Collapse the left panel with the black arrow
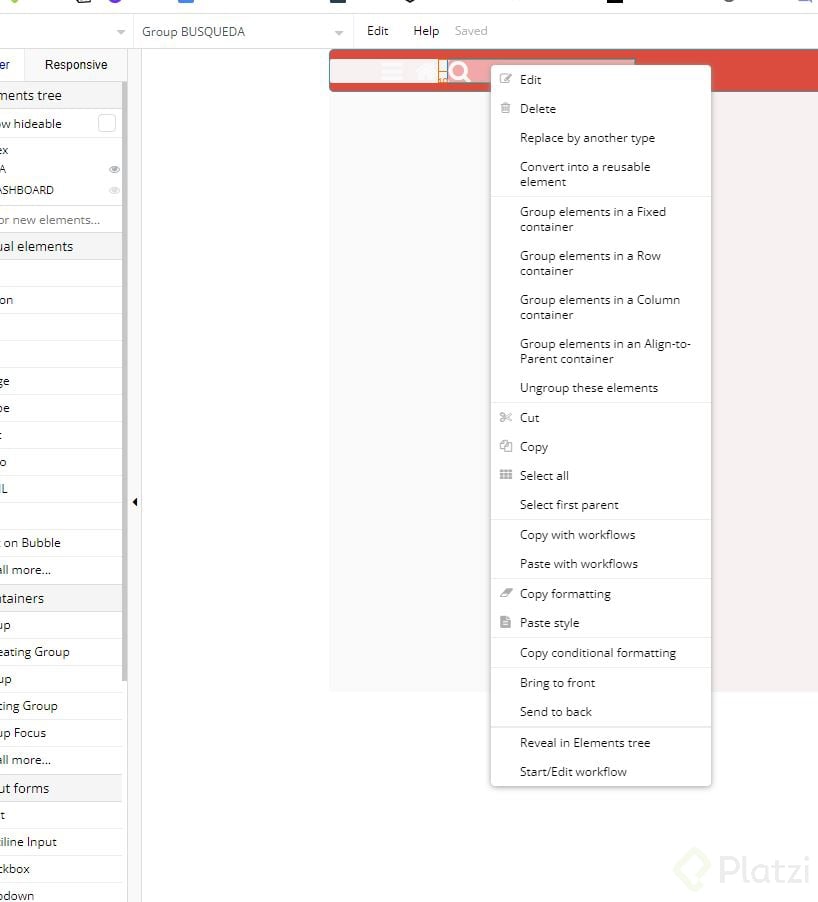This screenshot has width=818, height=902. [x=135, y=502]
